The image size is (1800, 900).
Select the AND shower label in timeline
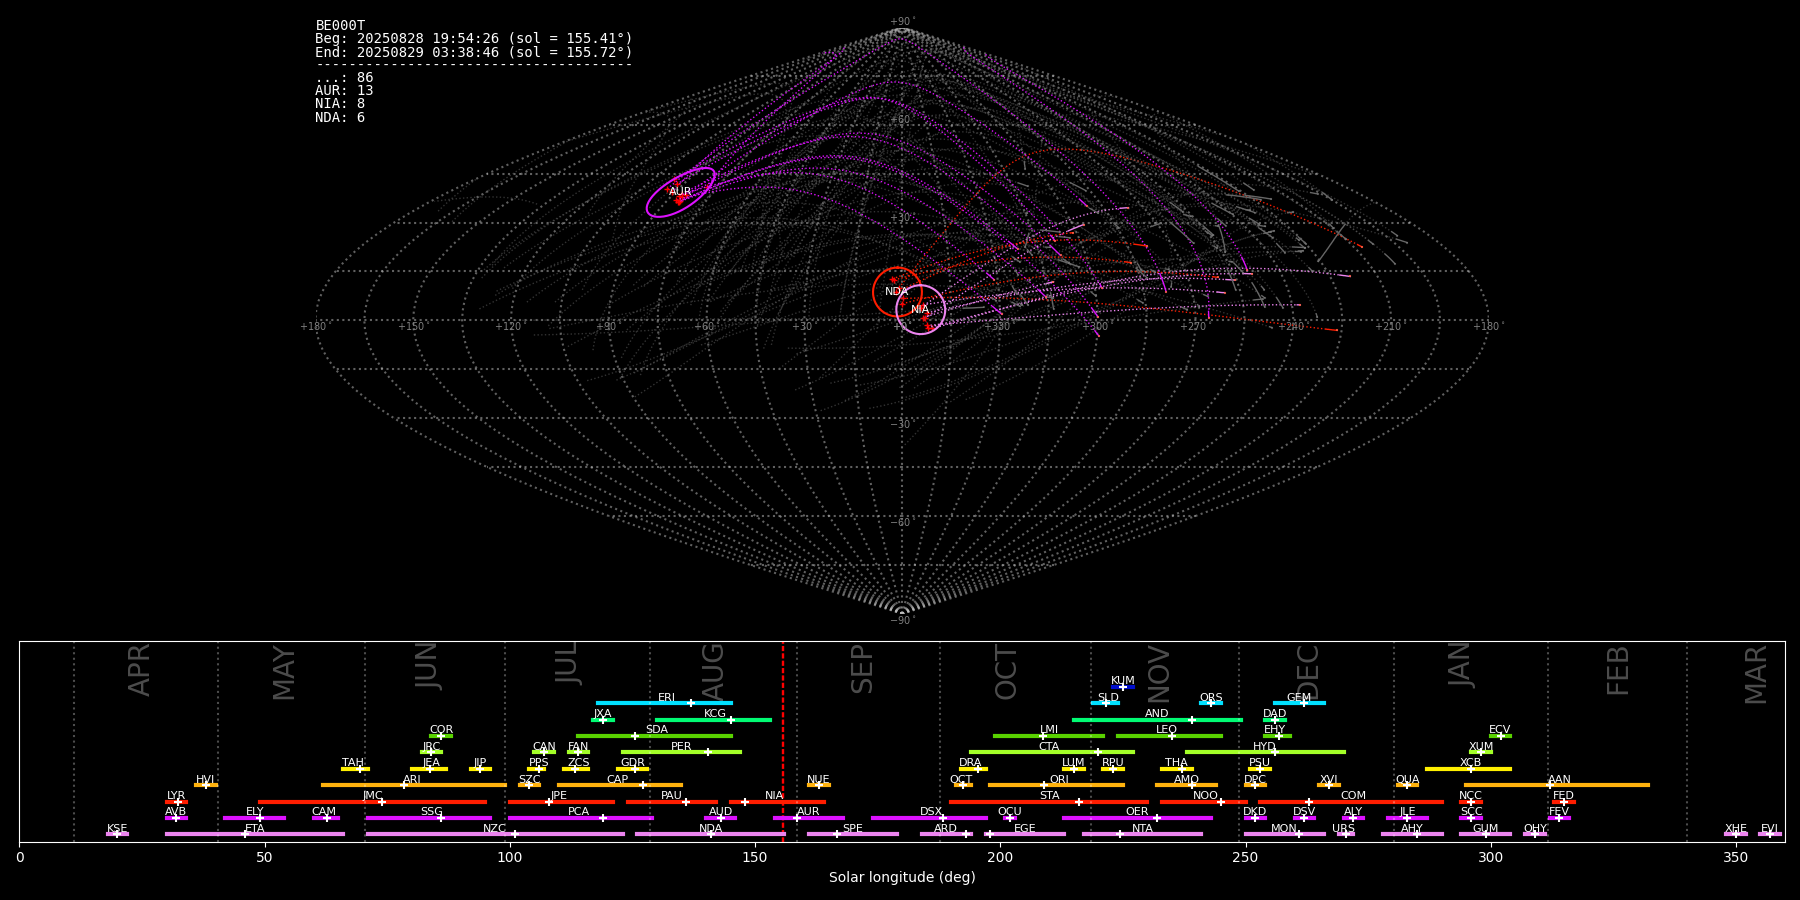coord(1157,714)
